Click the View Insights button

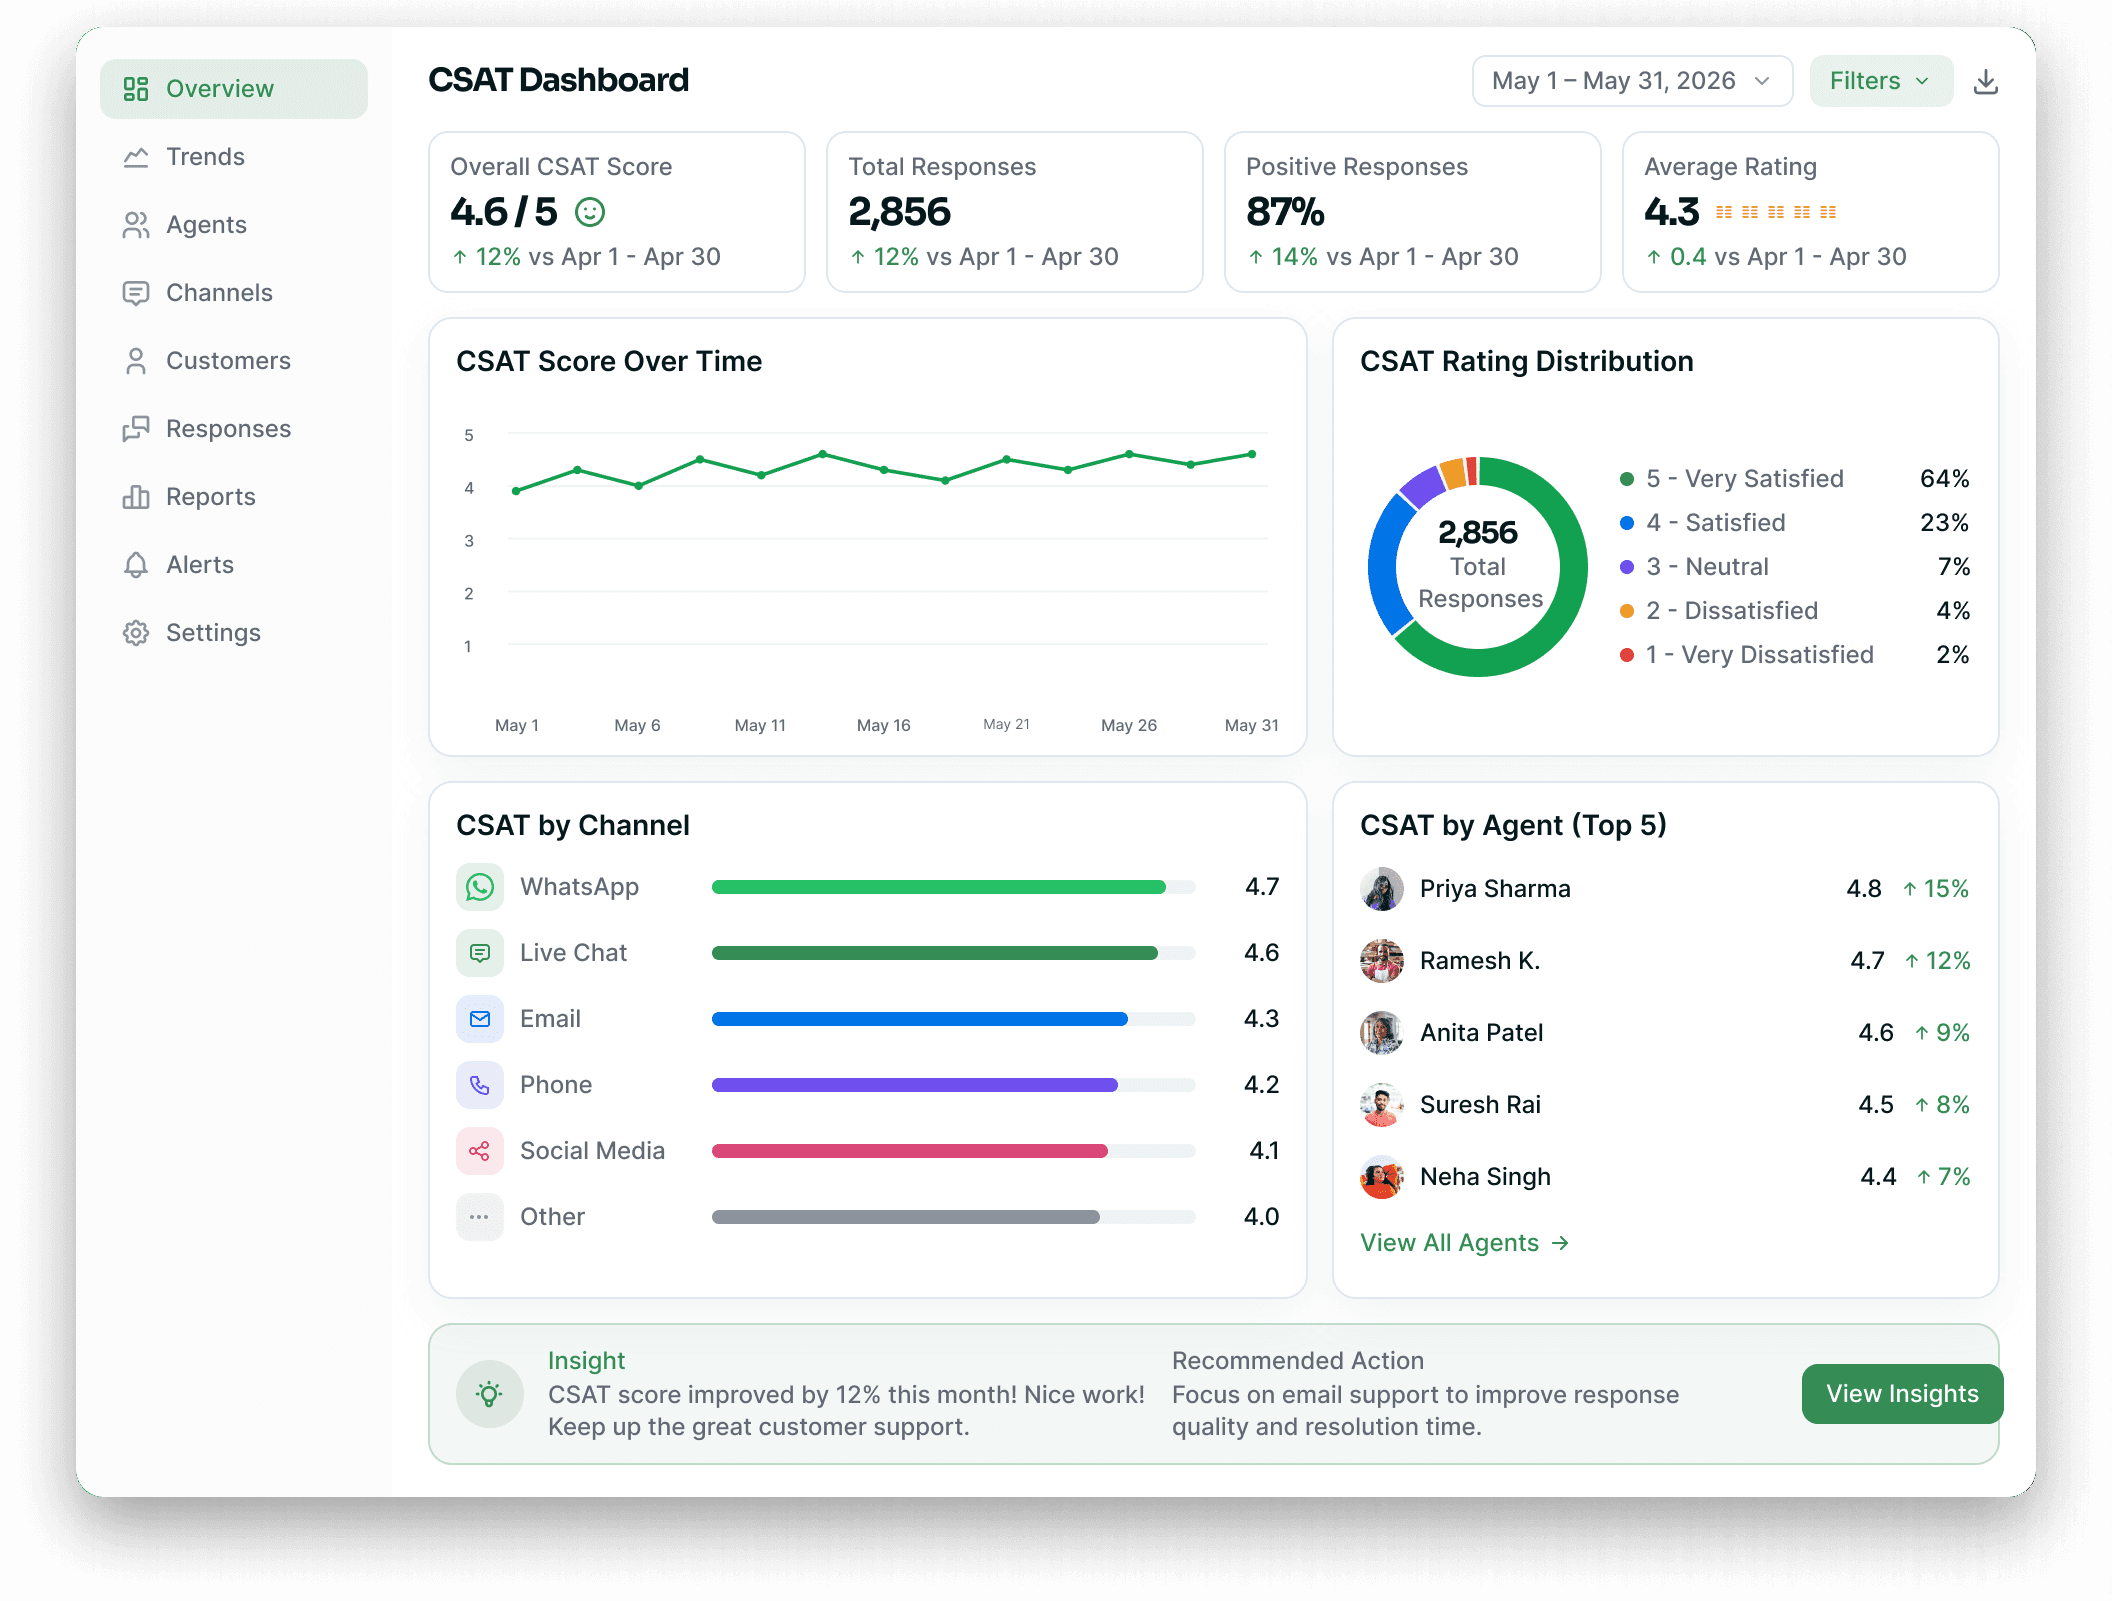point(1902,1394)
